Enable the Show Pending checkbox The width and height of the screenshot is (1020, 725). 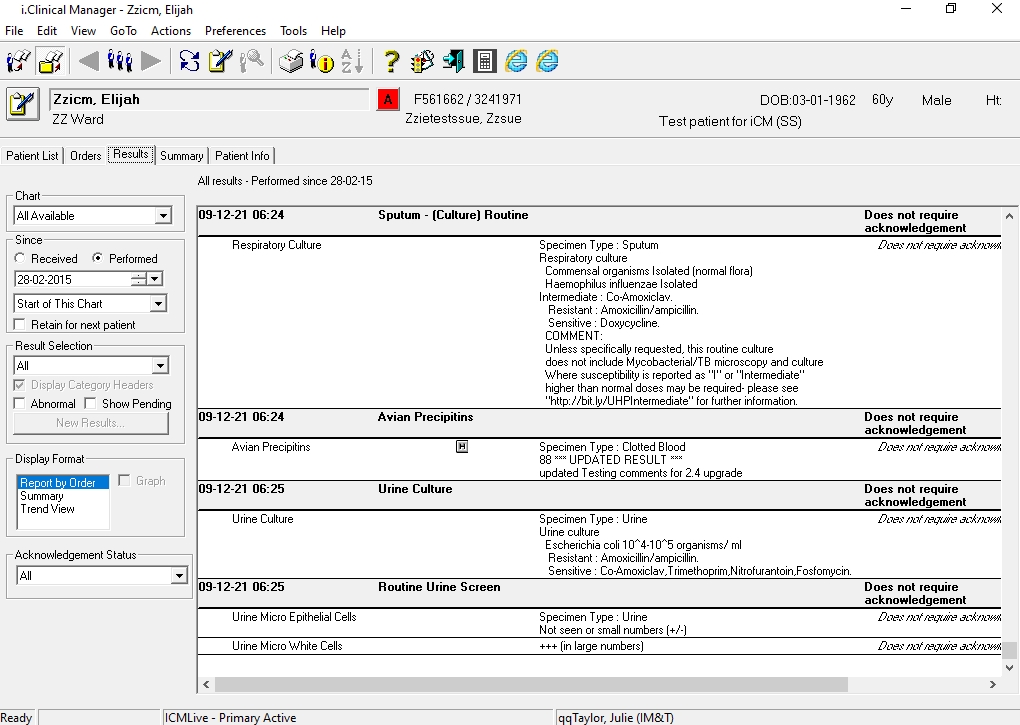[x=90, y=404]
